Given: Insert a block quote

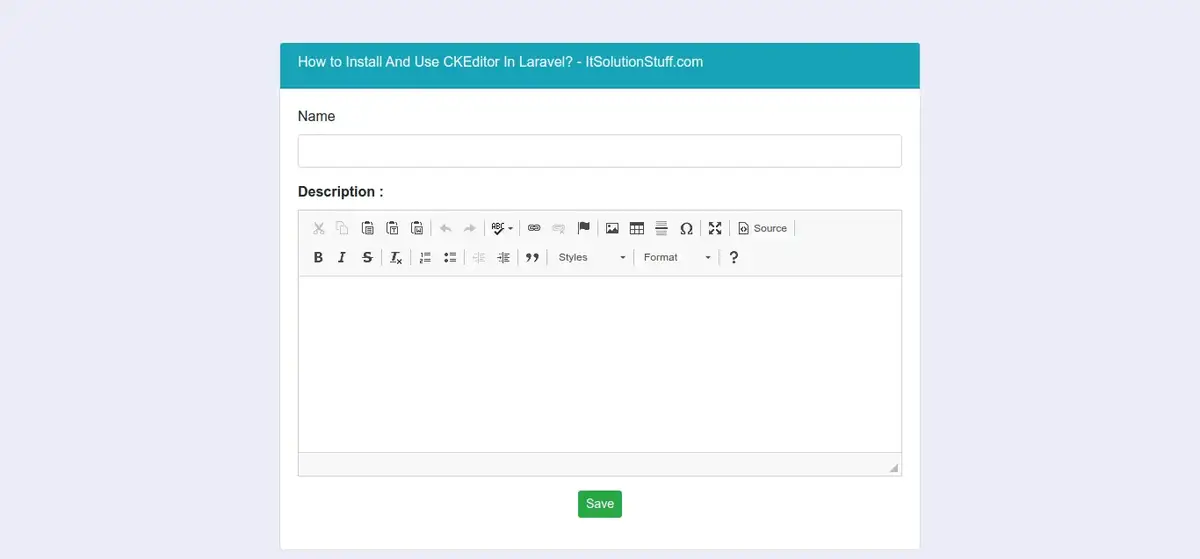Looking at the screenshot, I should tap(532, 258).
